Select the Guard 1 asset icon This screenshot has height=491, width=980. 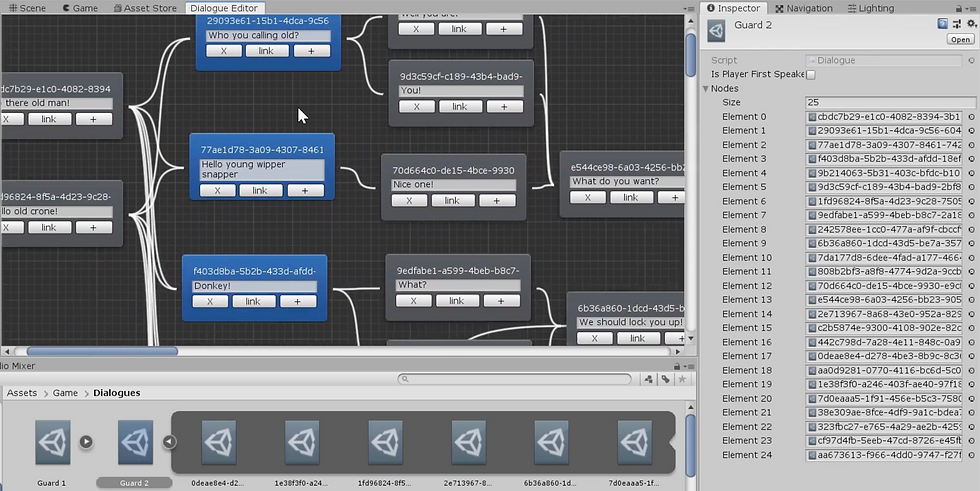pyautogui.click(x=52, y=442)
